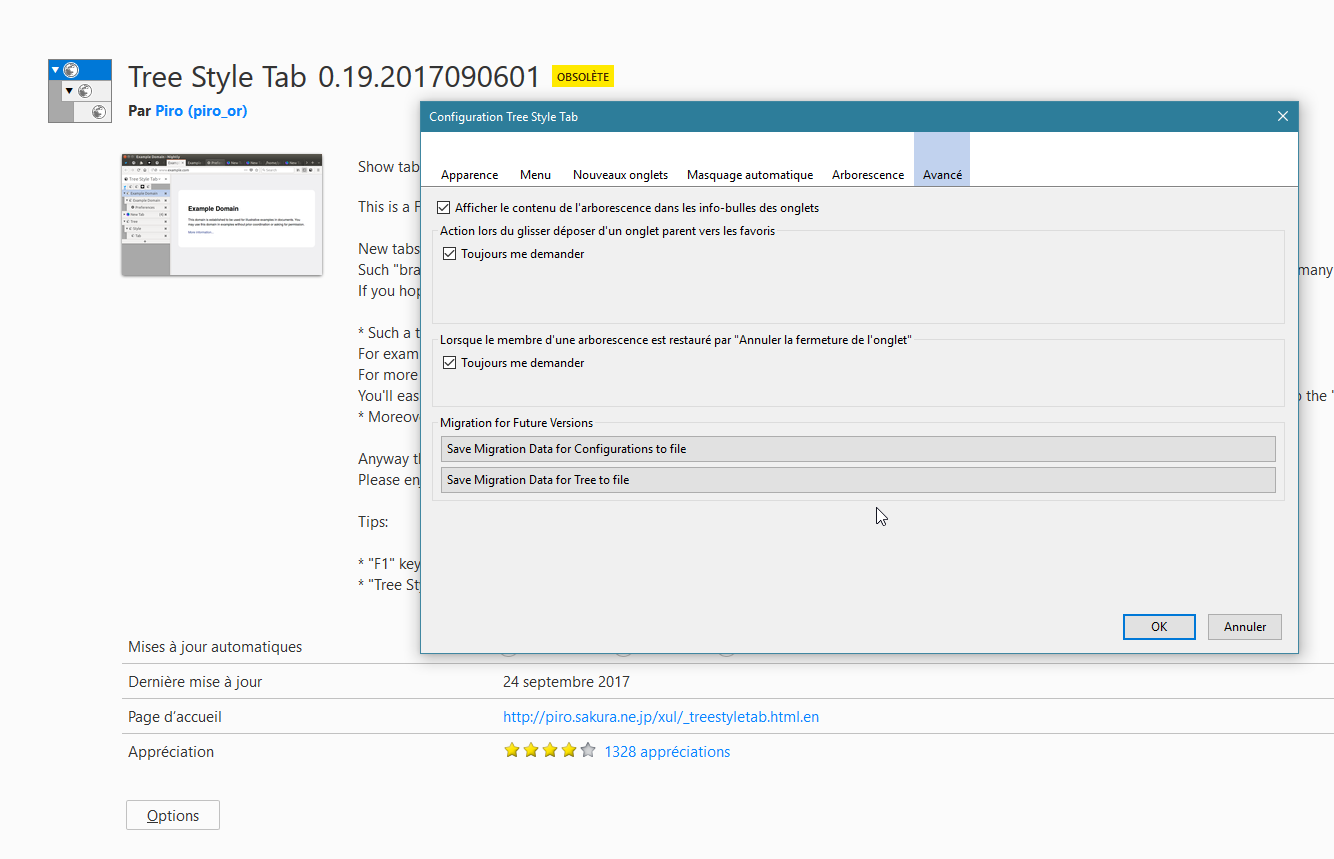Open the 1328 appréciations link

(667, 752)
